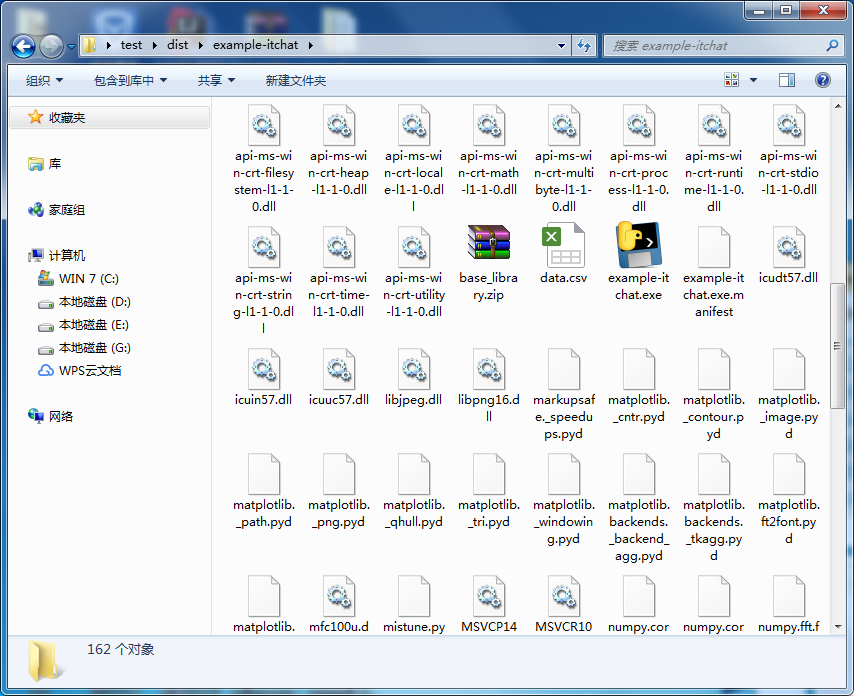Navigate to the dist breadcrumb folder
Screen dimensions: 854x696
178,45
